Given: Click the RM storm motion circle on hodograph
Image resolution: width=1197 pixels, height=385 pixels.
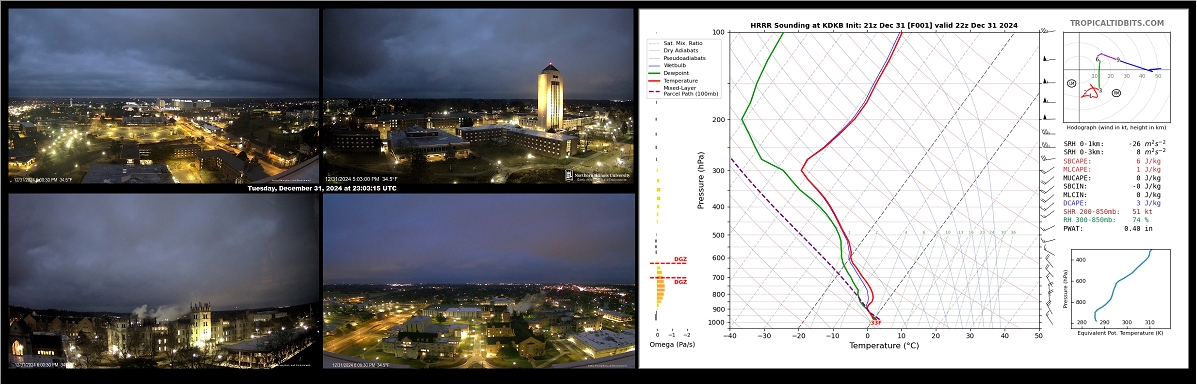Looking at the screenshot, I should click(1116, 92).
